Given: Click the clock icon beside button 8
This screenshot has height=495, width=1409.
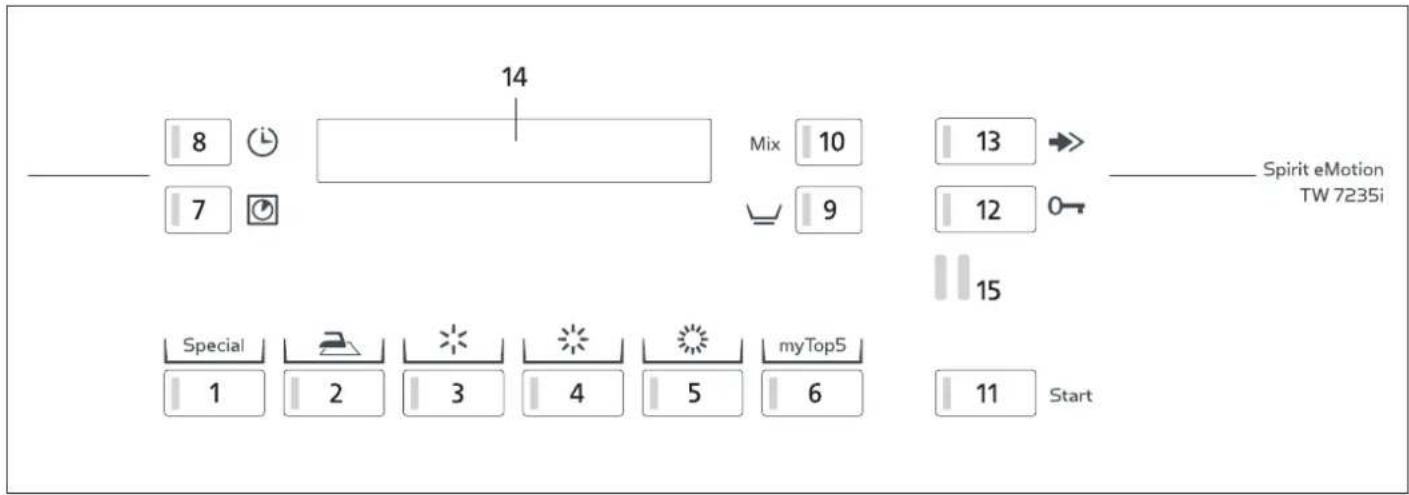Looking at the screenshot, I should pos(262,142).
